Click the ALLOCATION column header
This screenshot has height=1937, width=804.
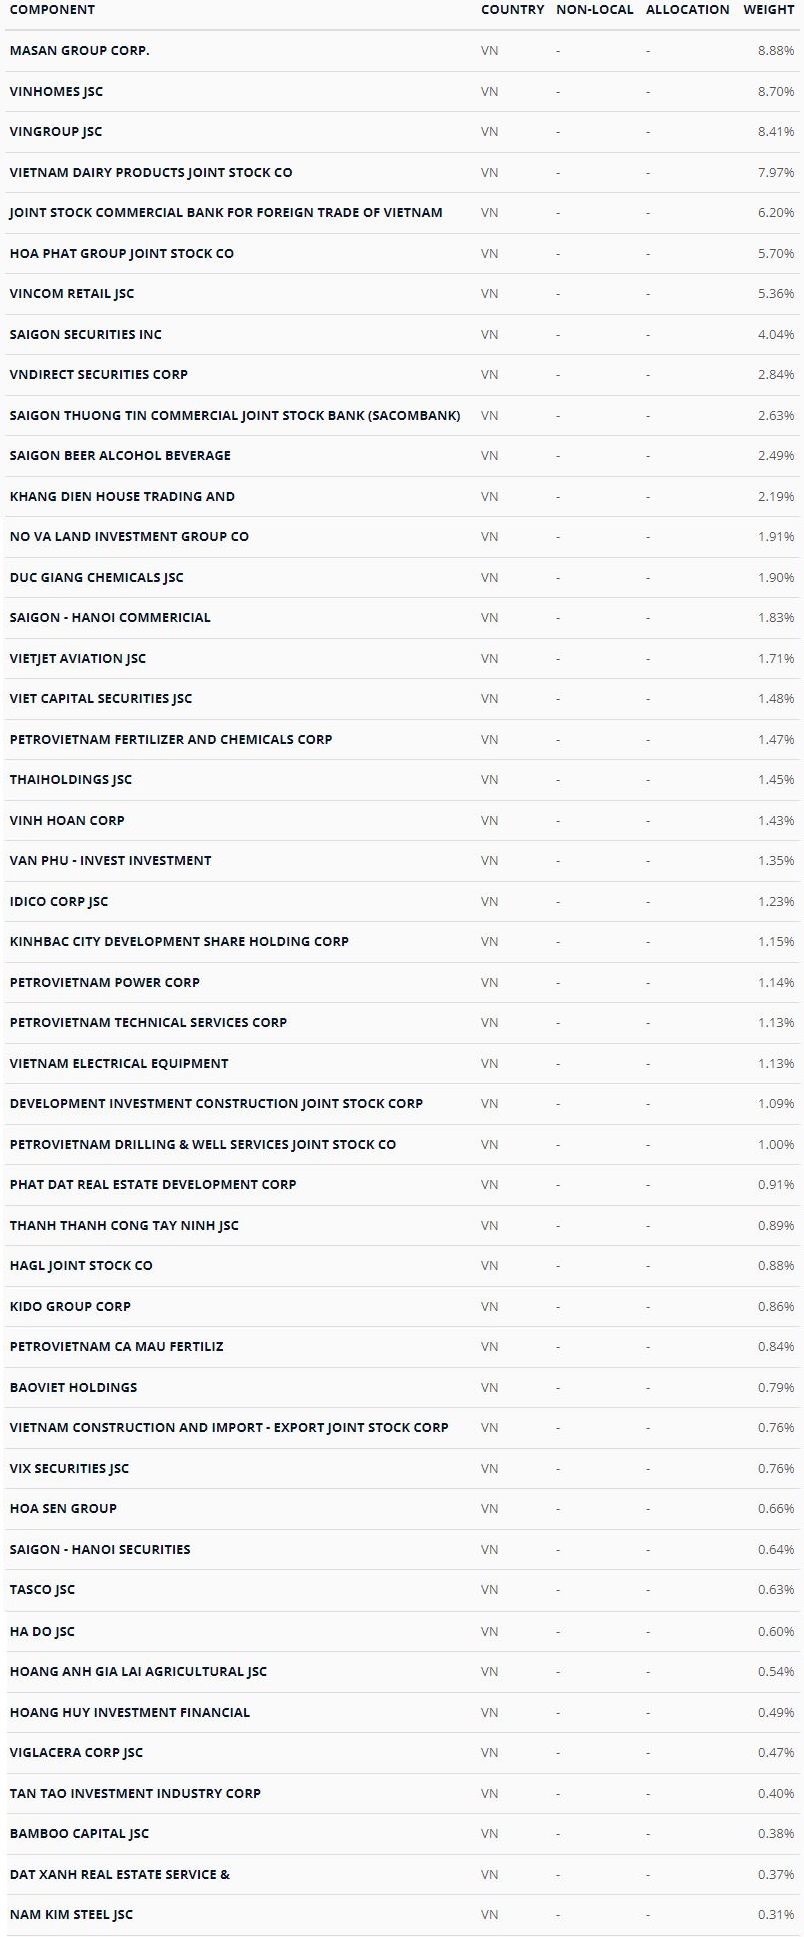pos(687,10)
